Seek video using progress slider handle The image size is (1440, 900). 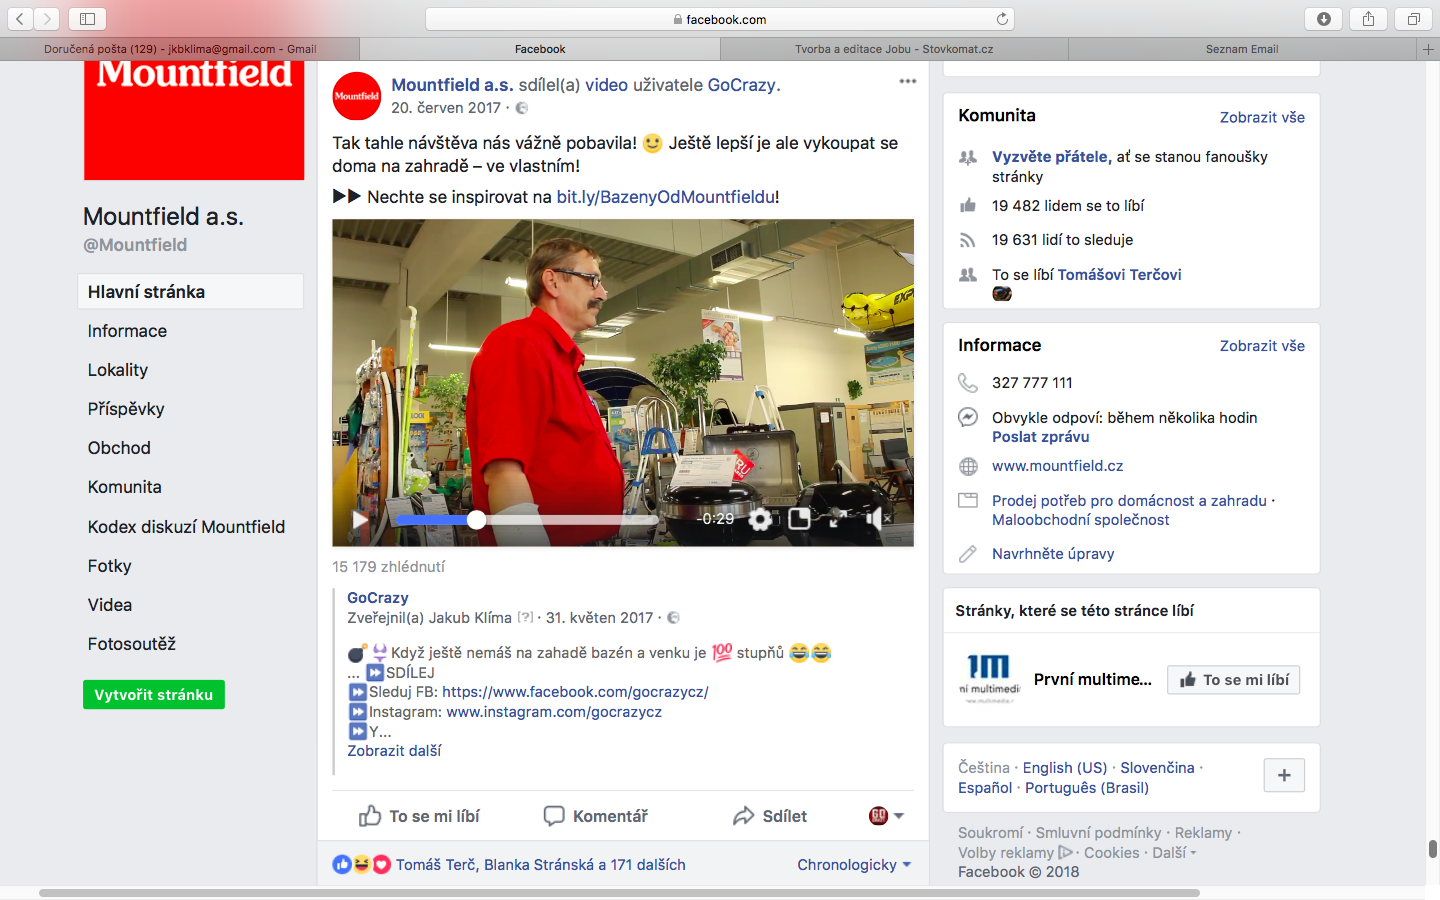coord(477,519)
